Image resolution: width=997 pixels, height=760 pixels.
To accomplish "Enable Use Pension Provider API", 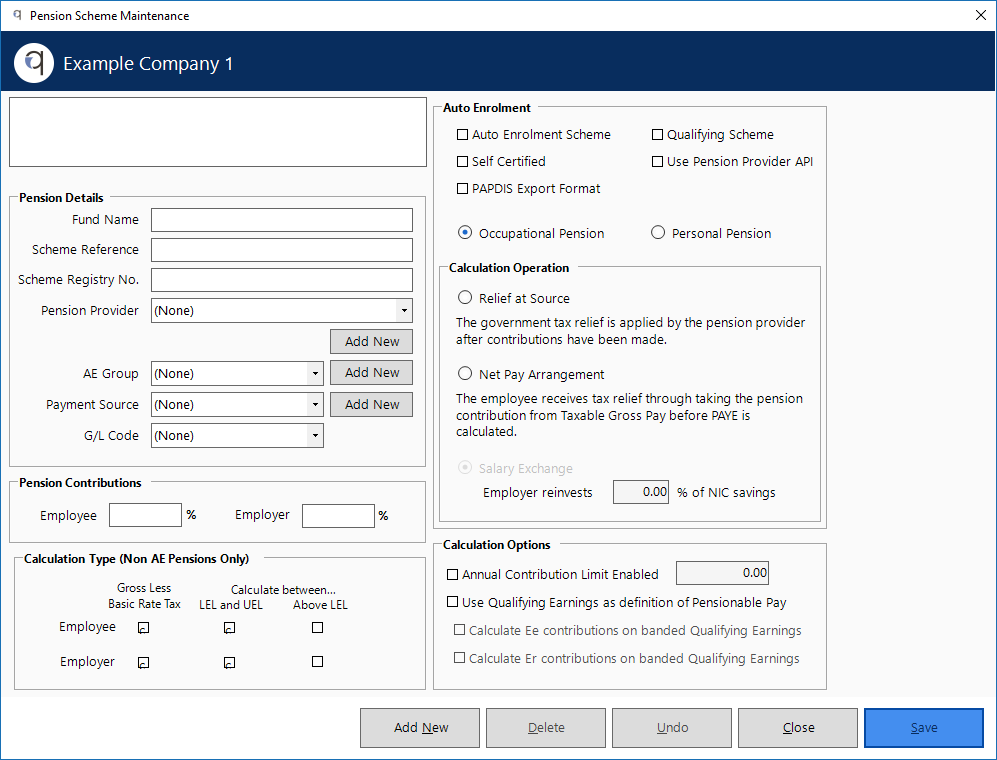I will click(657, 162).
